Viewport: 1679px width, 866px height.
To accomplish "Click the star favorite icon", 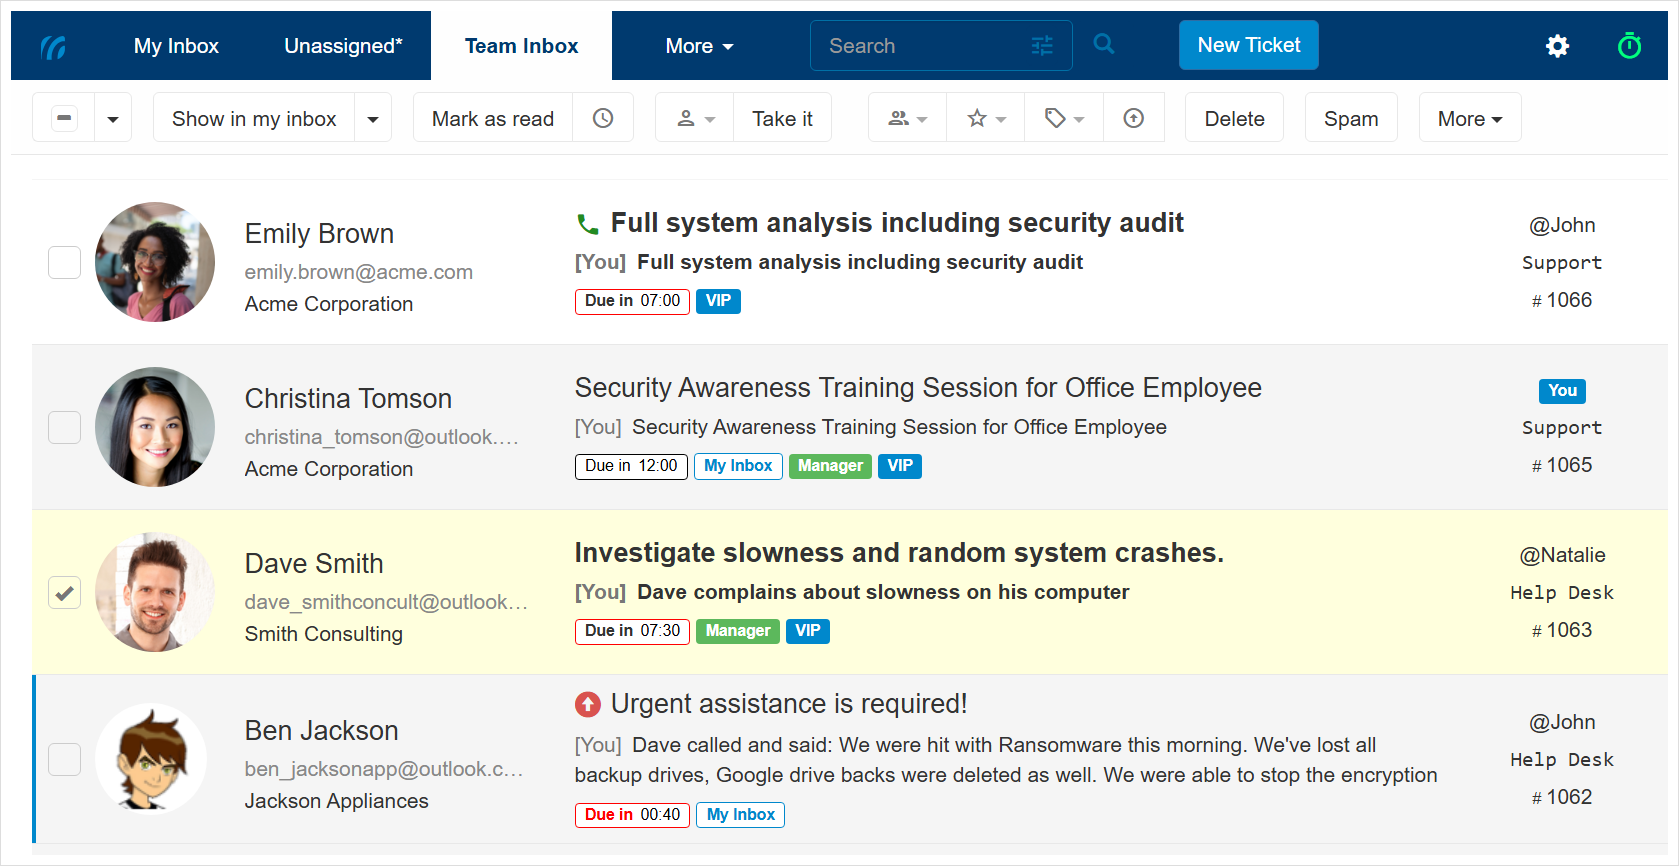I will pos(985,118).
